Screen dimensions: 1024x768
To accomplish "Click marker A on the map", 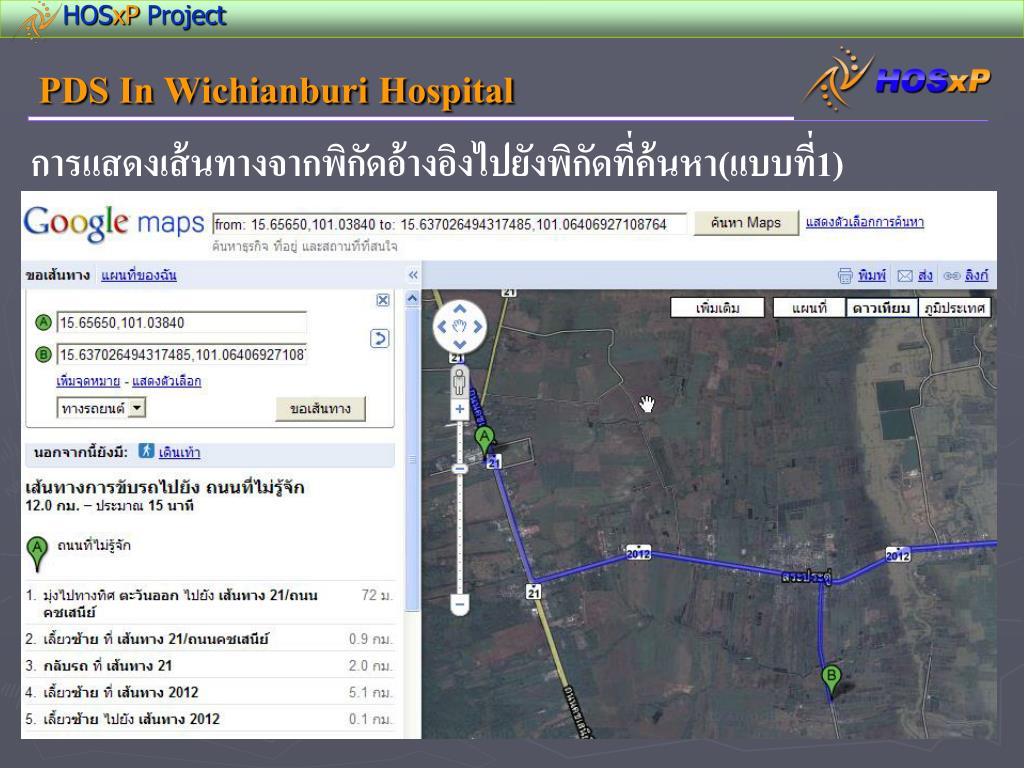I will 485,440.
